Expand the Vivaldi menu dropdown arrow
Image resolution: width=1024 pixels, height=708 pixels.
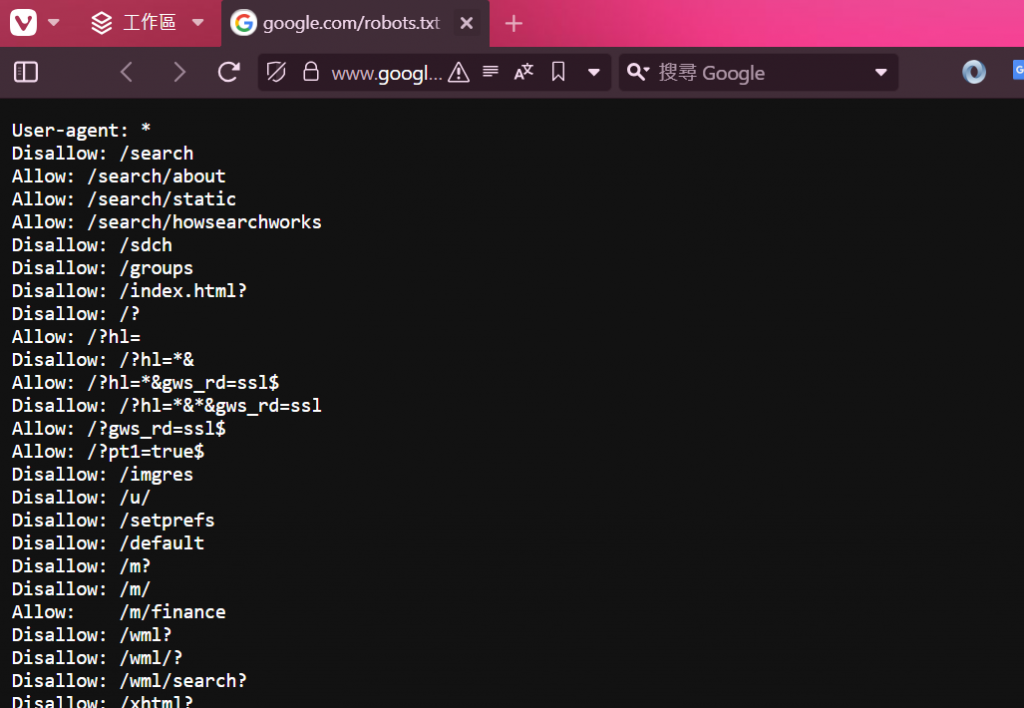pos(54,23)
